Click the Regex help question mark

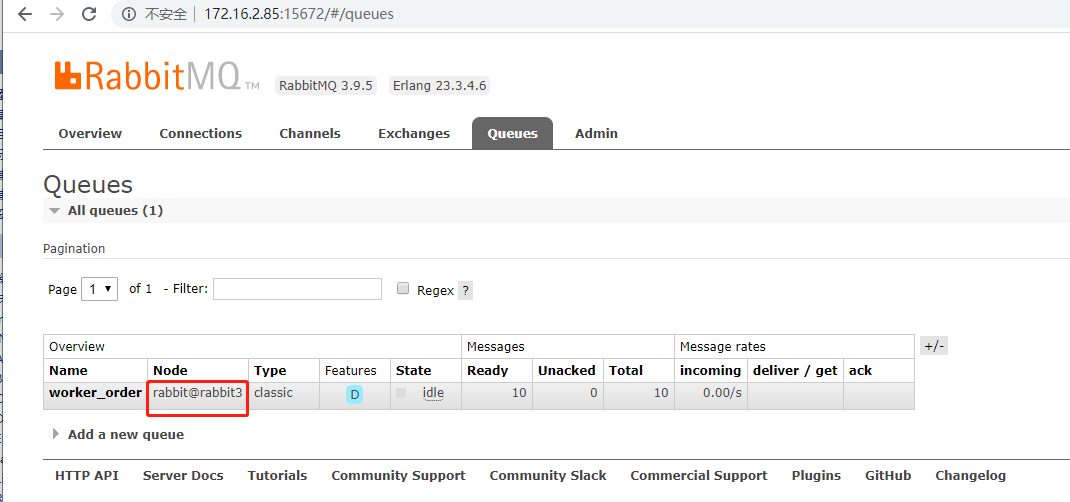(465, 291)
